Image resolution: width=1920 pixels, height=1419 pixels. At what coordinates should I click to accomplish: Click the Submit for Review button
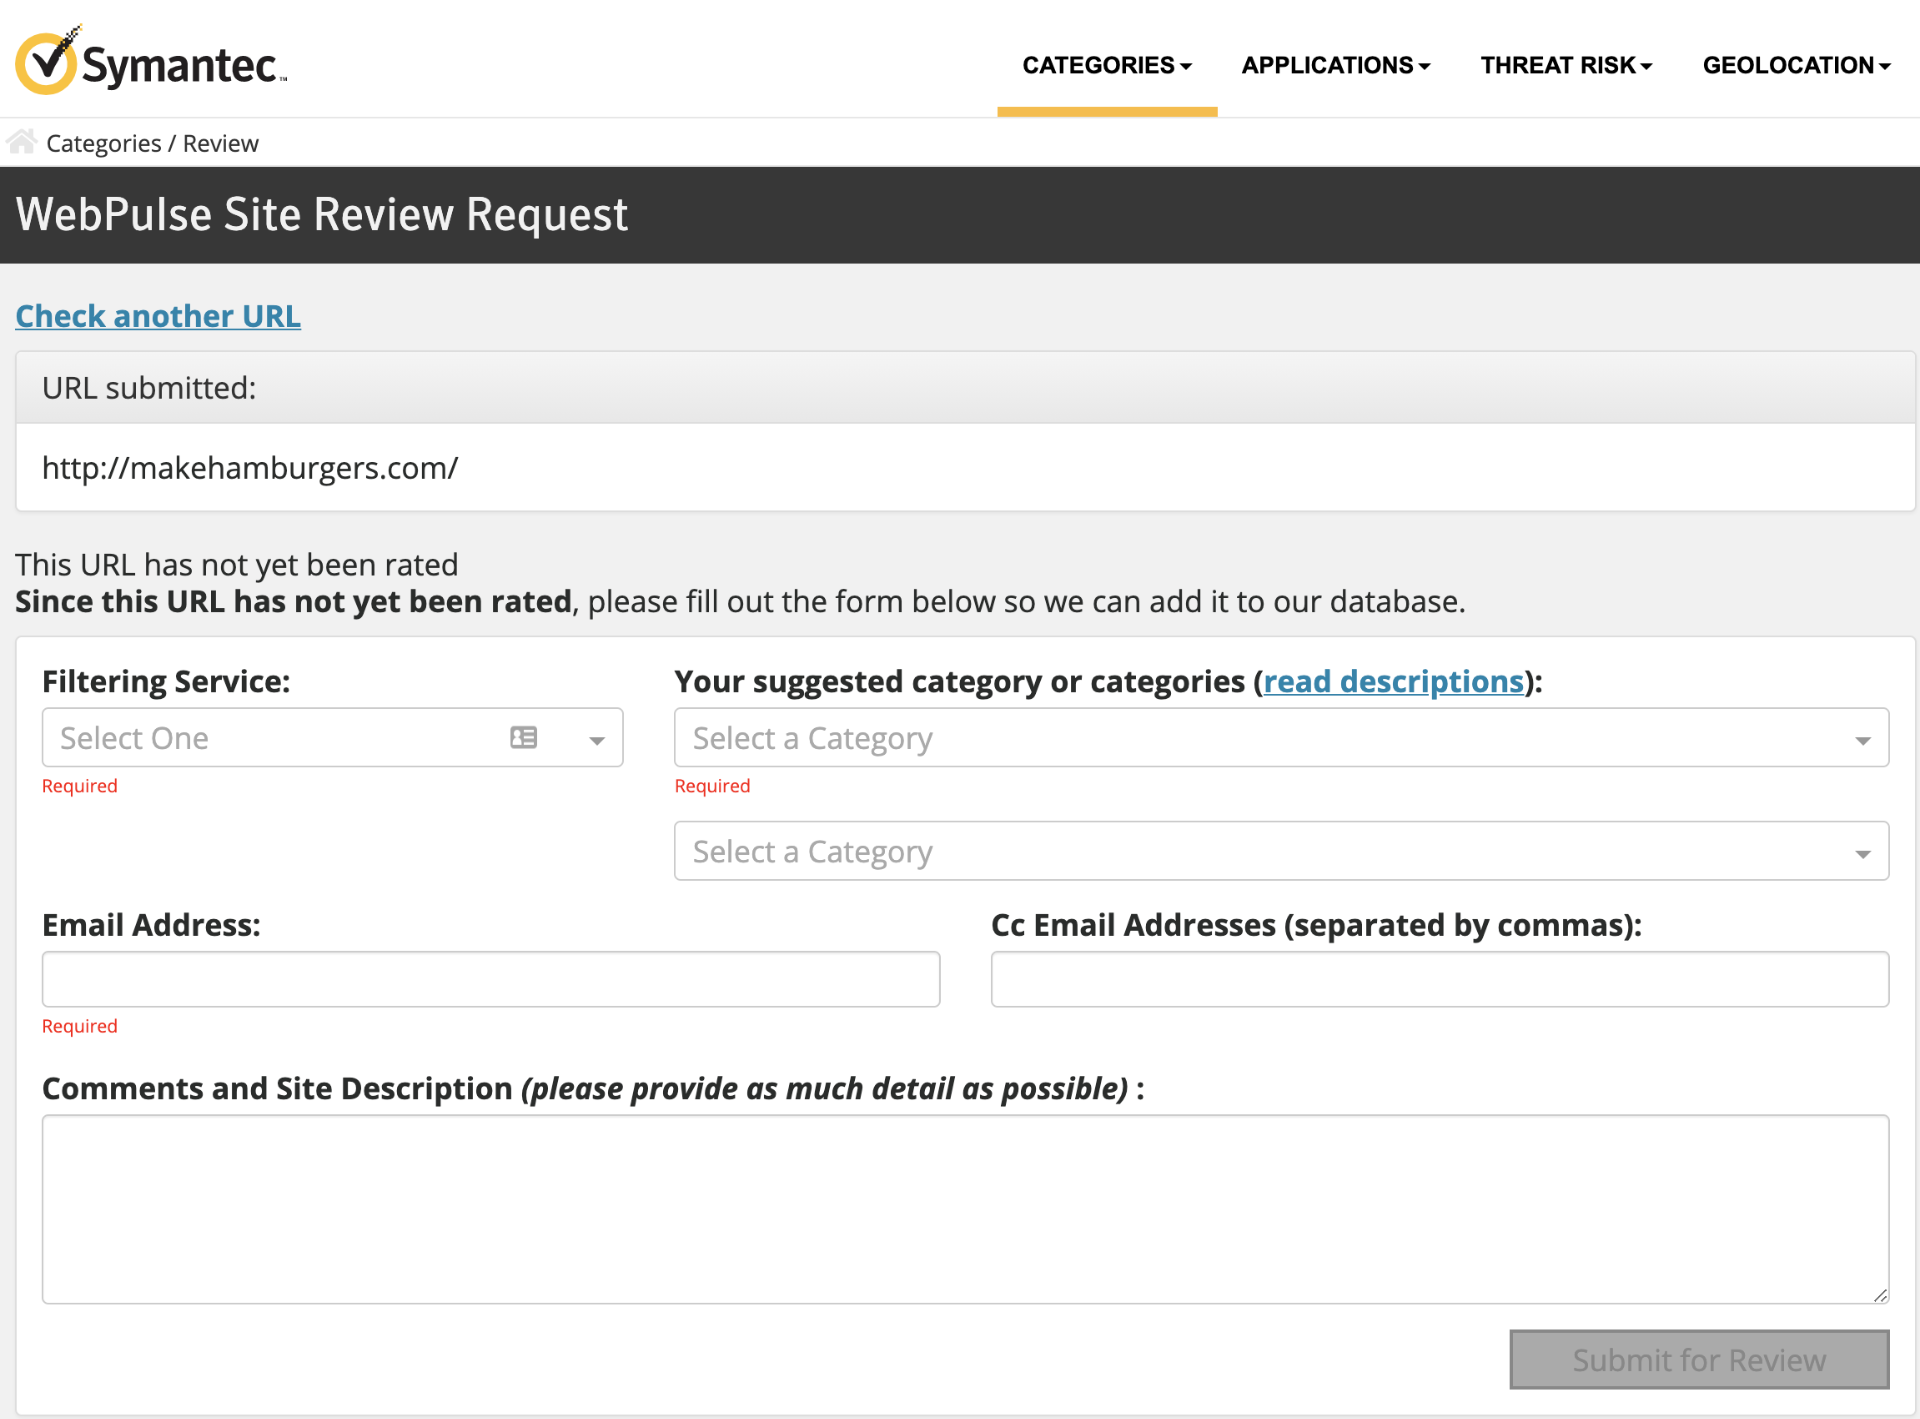(1699, 1359)
